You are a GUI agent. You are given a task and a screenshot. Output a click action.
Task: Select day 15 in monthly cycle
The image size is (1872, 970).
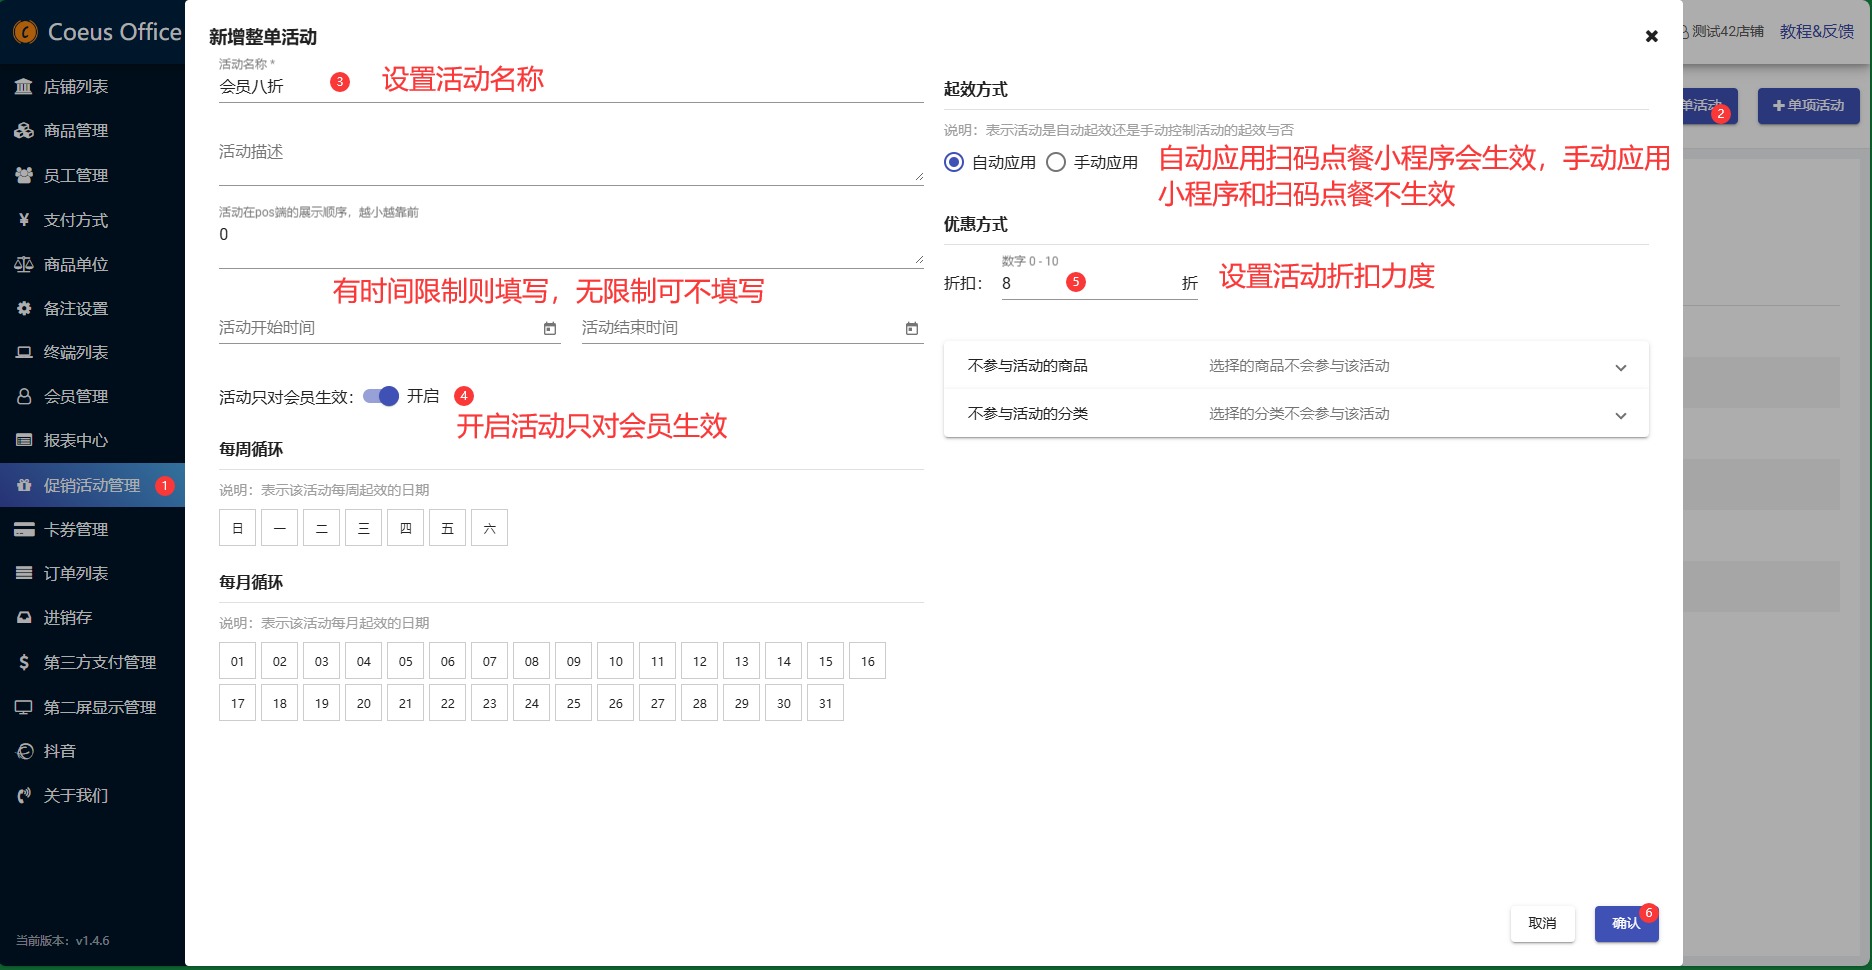[x=825, y=661]
